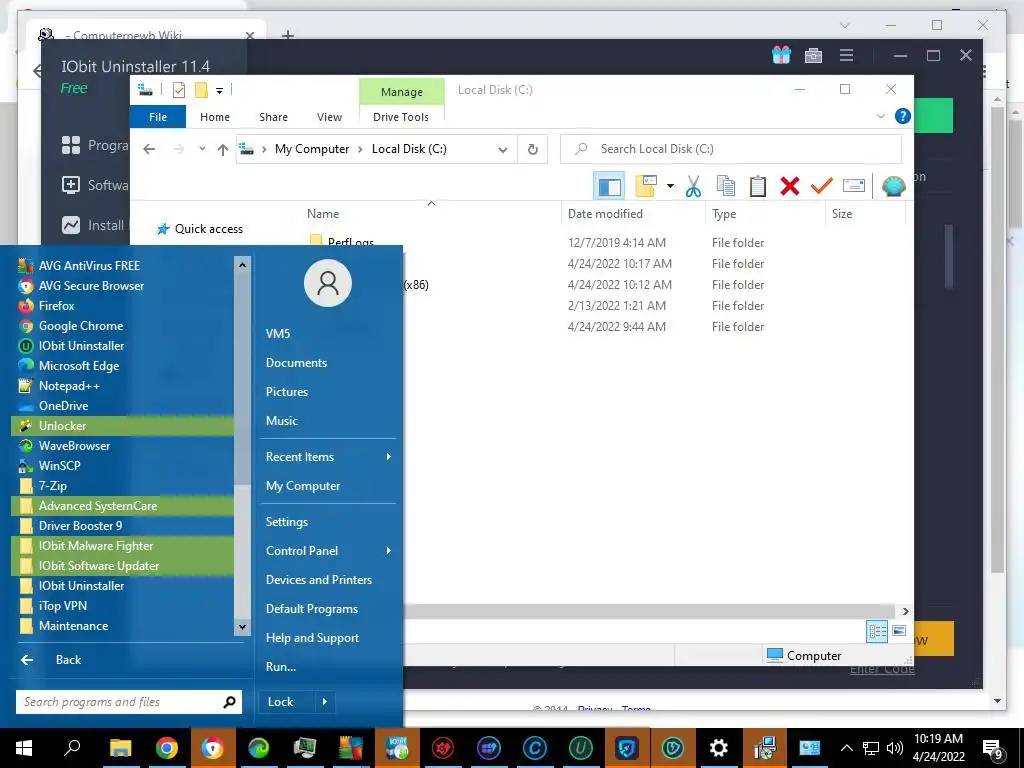The height and width of the screenshot is (768, 1024).
Task: Click Google Chrome icon on taskbar
Action: (x=167, y=748)
